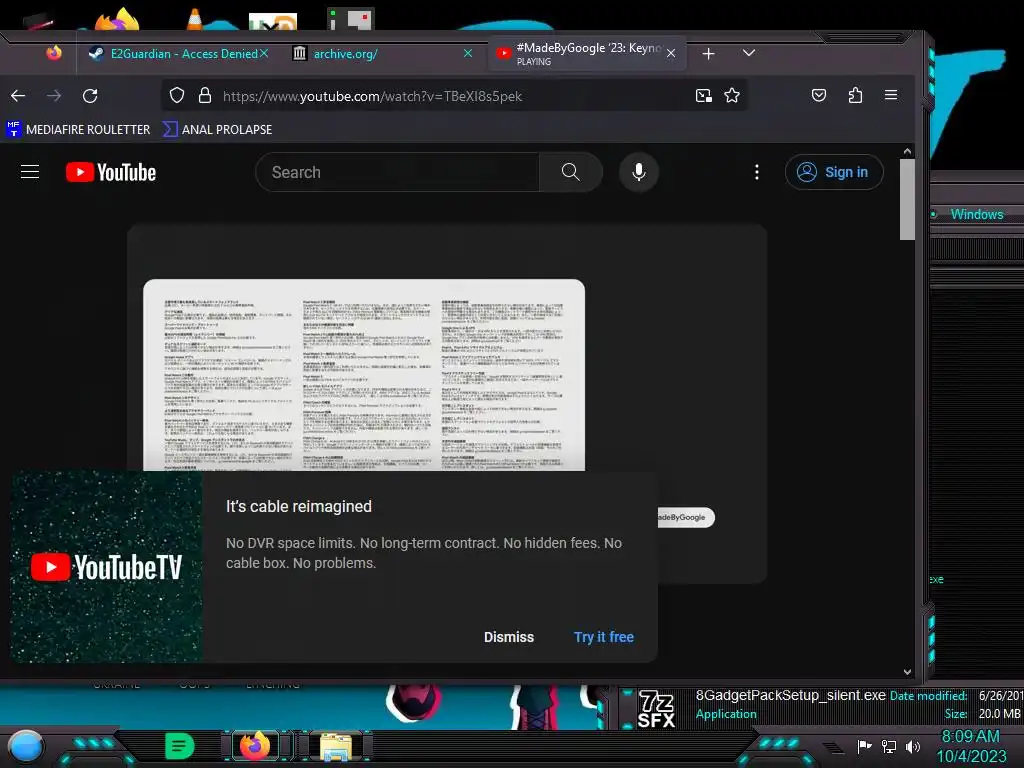
Task: Click the page scrollbar up arrow
Action: point(907,151)
